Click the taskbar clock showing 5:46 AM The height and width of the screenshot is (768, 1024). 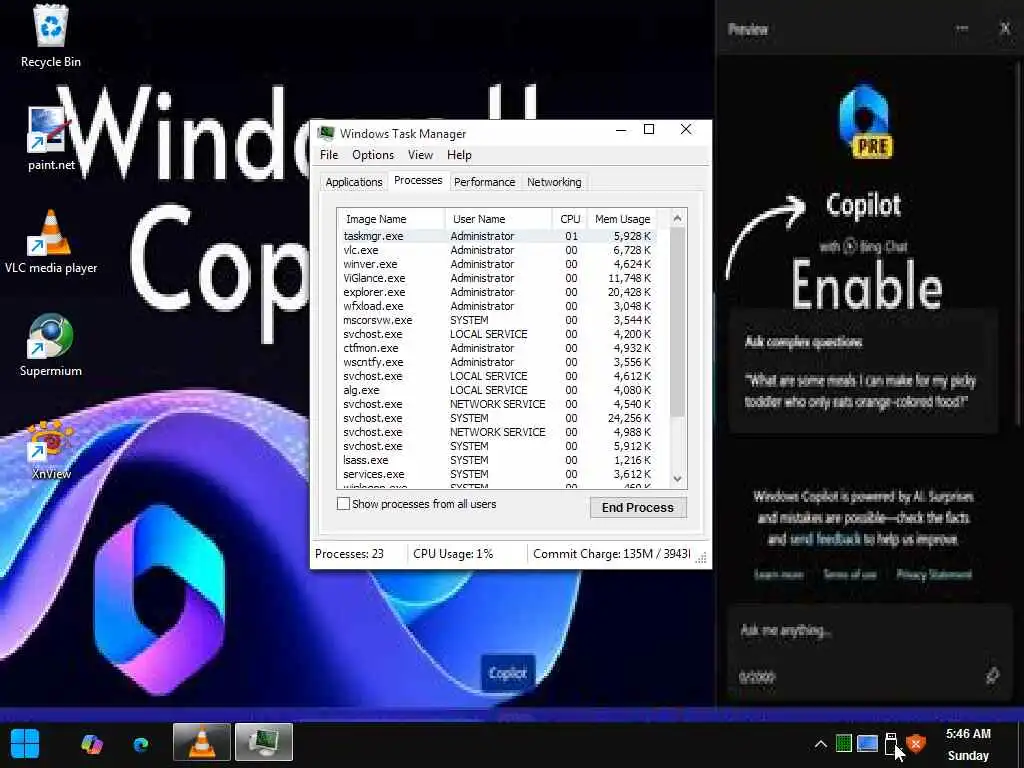(x=968, y=744)
